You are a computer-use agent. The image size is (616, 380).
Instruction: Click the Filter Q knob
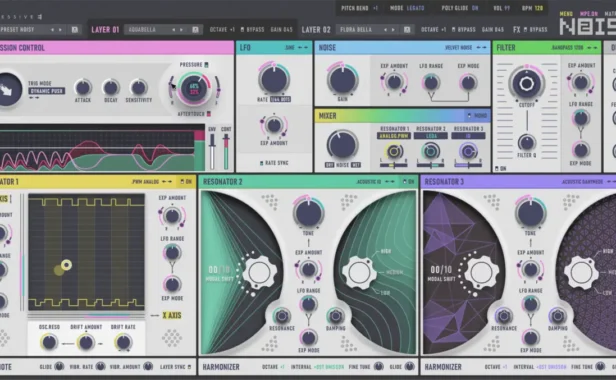click(x=526, y=142)
